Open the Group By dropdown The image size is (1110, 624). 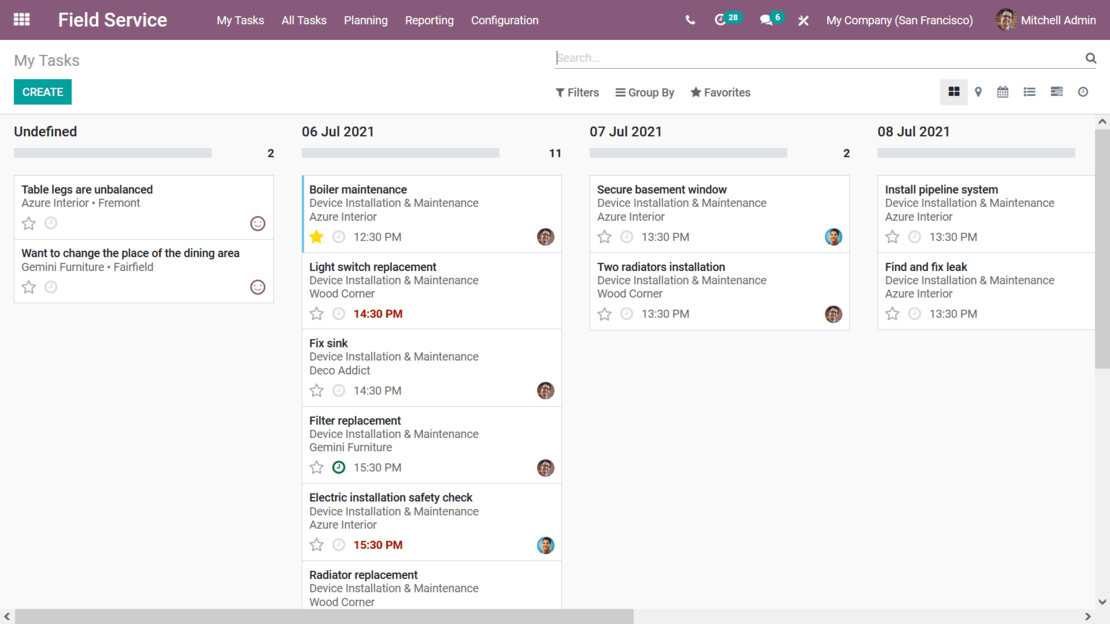pyautogui.click(x=644, y=92)
